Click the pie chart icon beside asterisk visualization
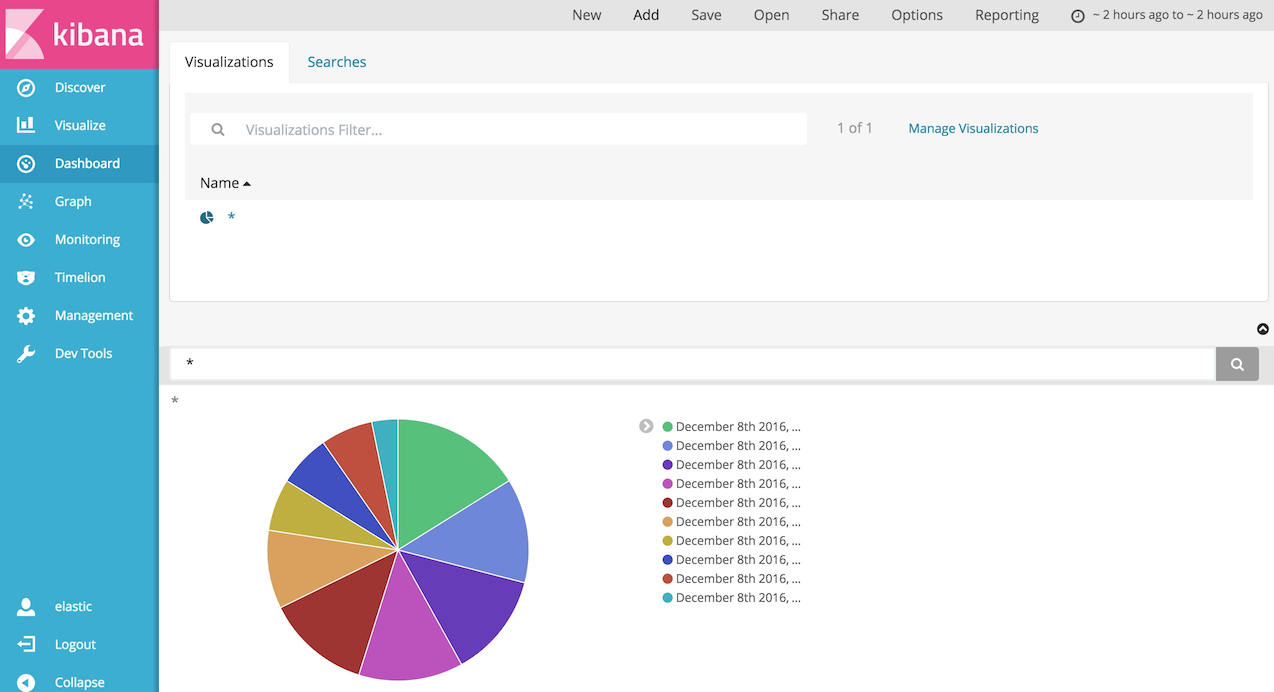The height and width of the screenshot is (692, 1274). tap(207, 217)
